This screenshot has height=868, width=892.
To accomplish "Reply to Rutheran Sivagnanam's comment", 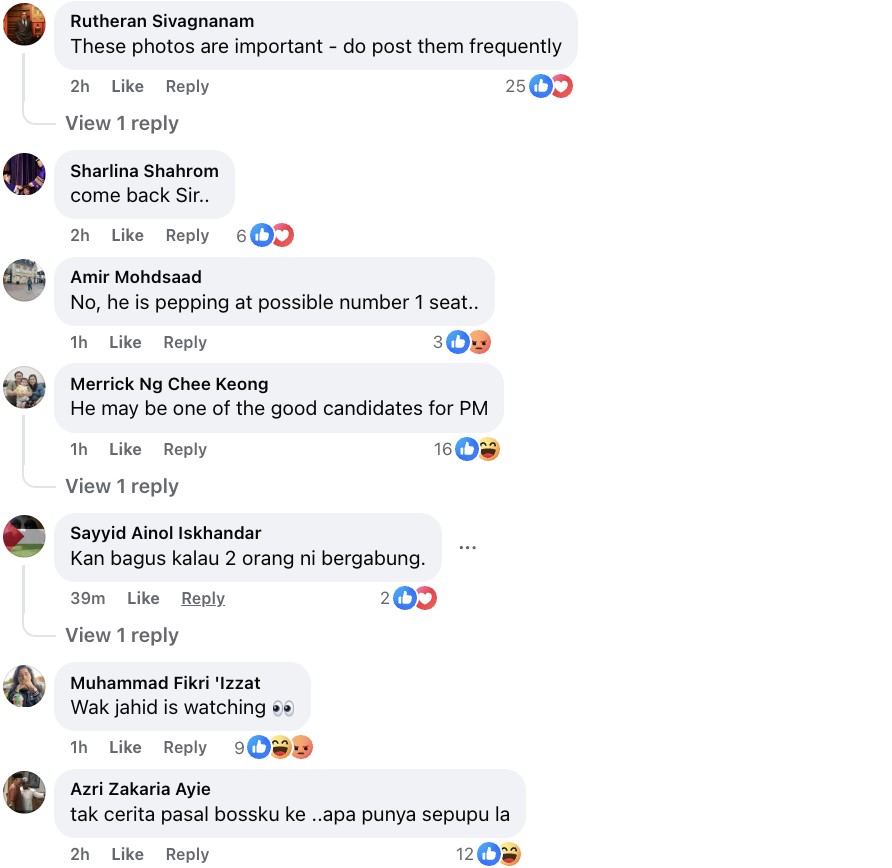I will 187,87.
